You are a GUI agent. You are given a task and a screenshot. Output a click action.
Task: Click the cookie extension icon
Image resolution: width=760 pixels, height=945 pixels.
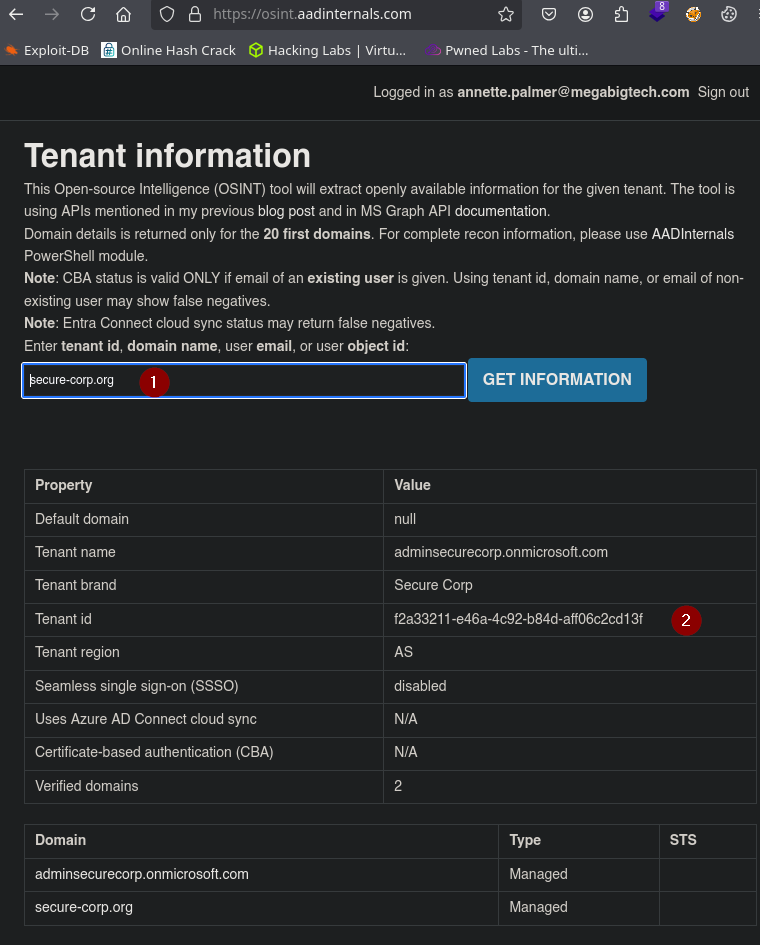(x=729, y=15)
